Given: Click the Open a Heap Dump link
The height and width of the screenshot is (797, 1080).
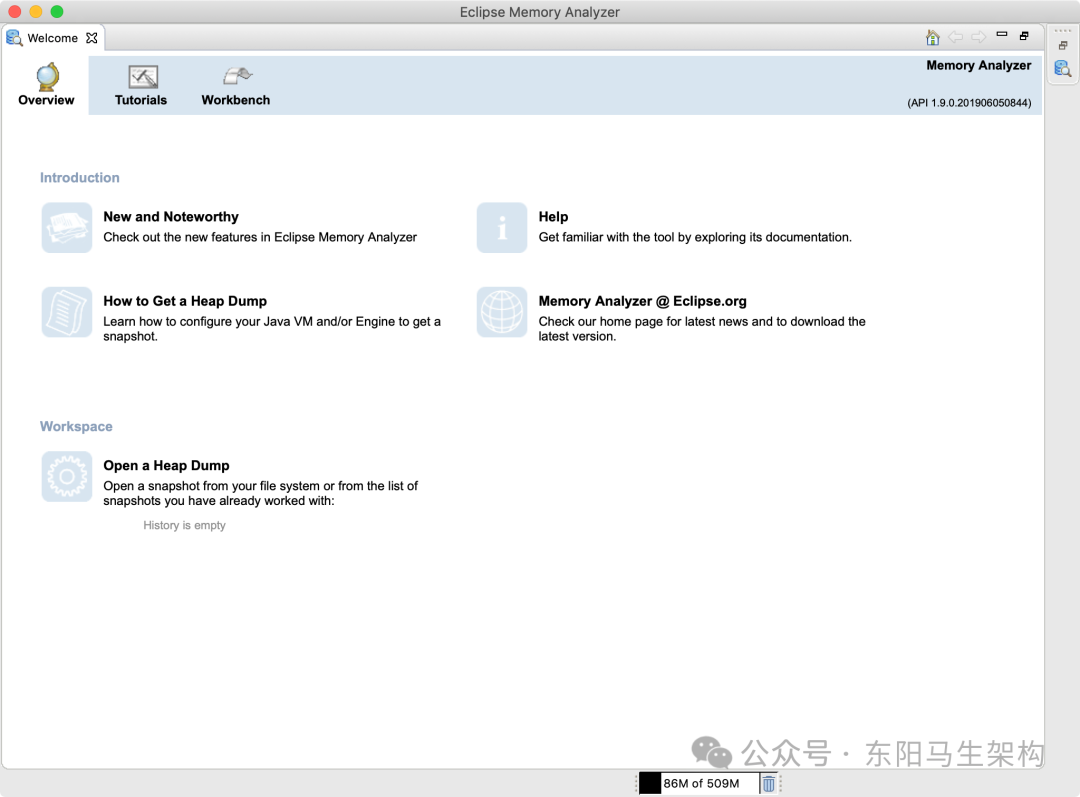Looking at the screenshot, I should click(166, 466).
